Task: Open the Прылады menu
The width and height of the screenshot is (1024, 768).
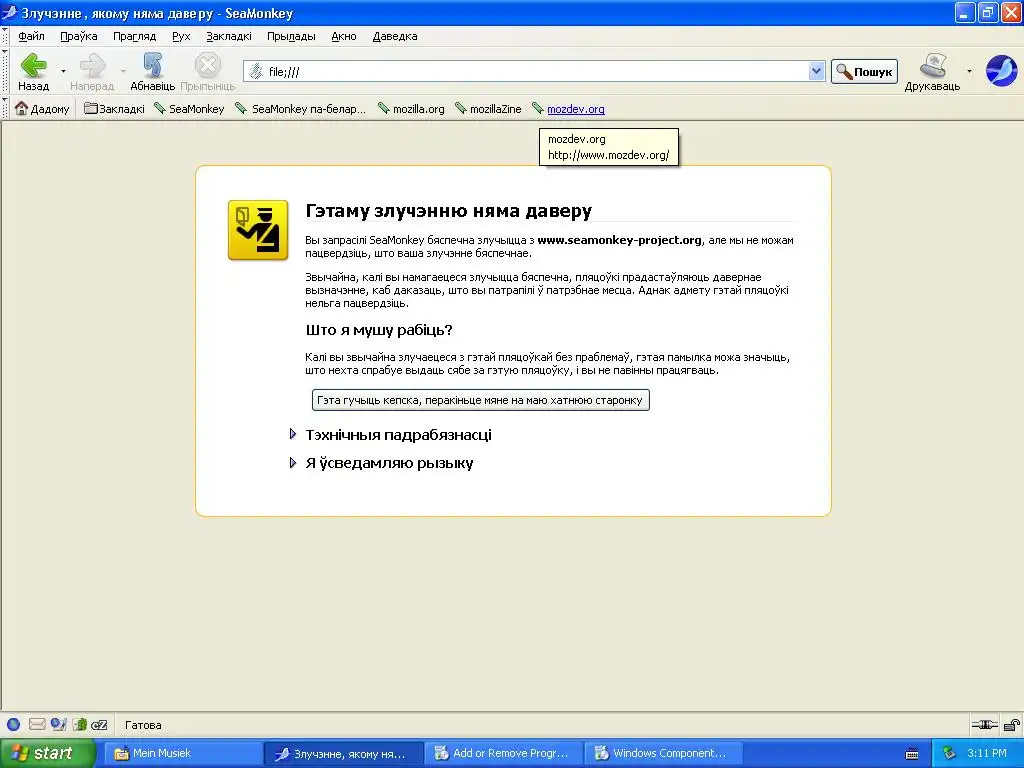Action: [x=291, y=36]
